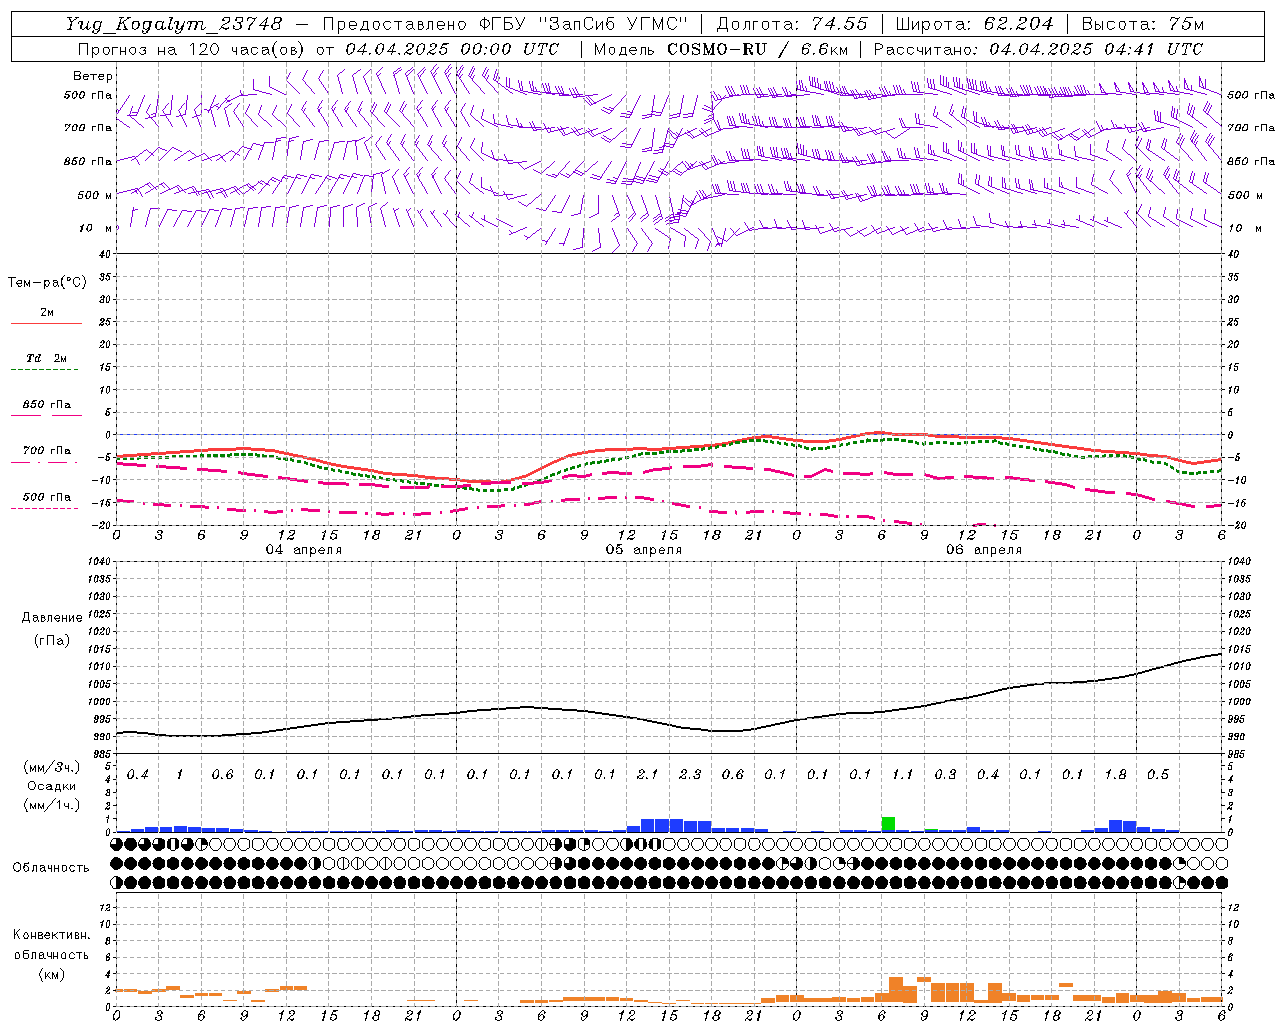Click the 0.5 precipitation value

(x=1158, y=775)
